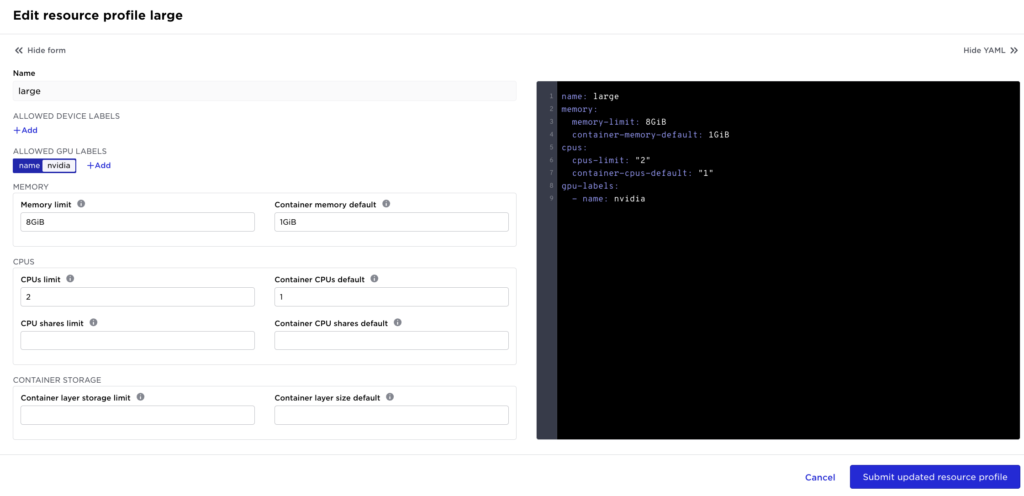
Task: Click the Memory limit info icon
Action: [x=81, y=204]
